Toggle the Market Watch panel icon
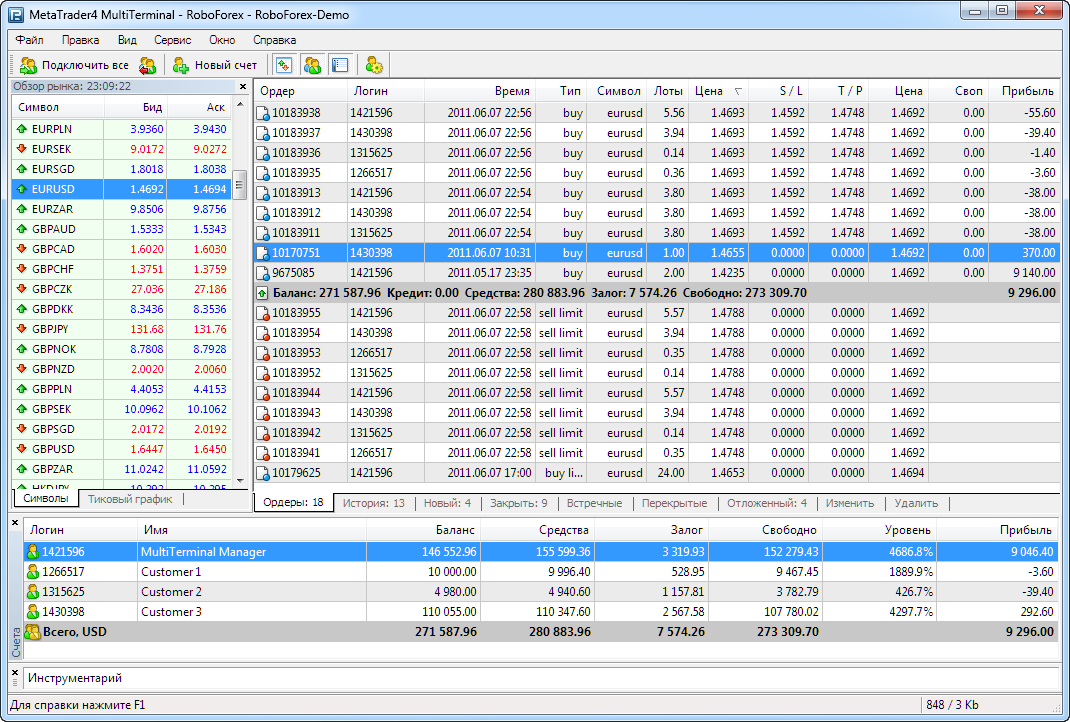 point(284,66)
